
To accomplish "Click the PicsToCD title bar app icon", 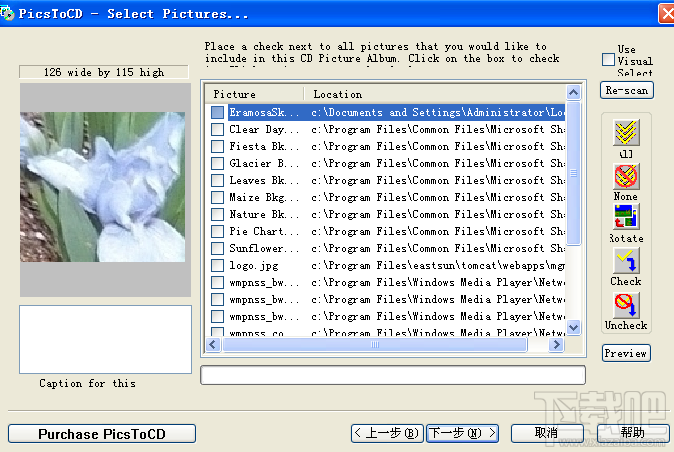I will [x=7, y=13].
